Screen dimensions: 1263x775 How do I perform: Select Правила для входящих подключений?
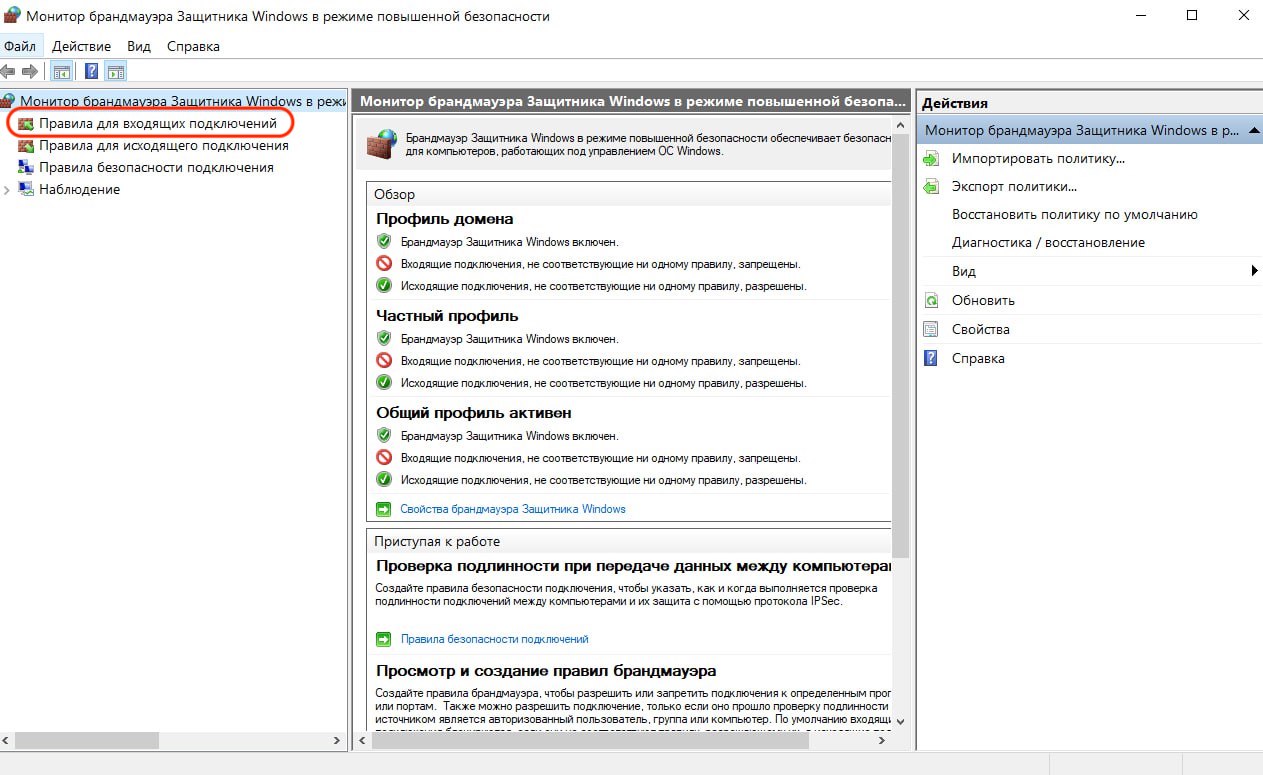157,123
